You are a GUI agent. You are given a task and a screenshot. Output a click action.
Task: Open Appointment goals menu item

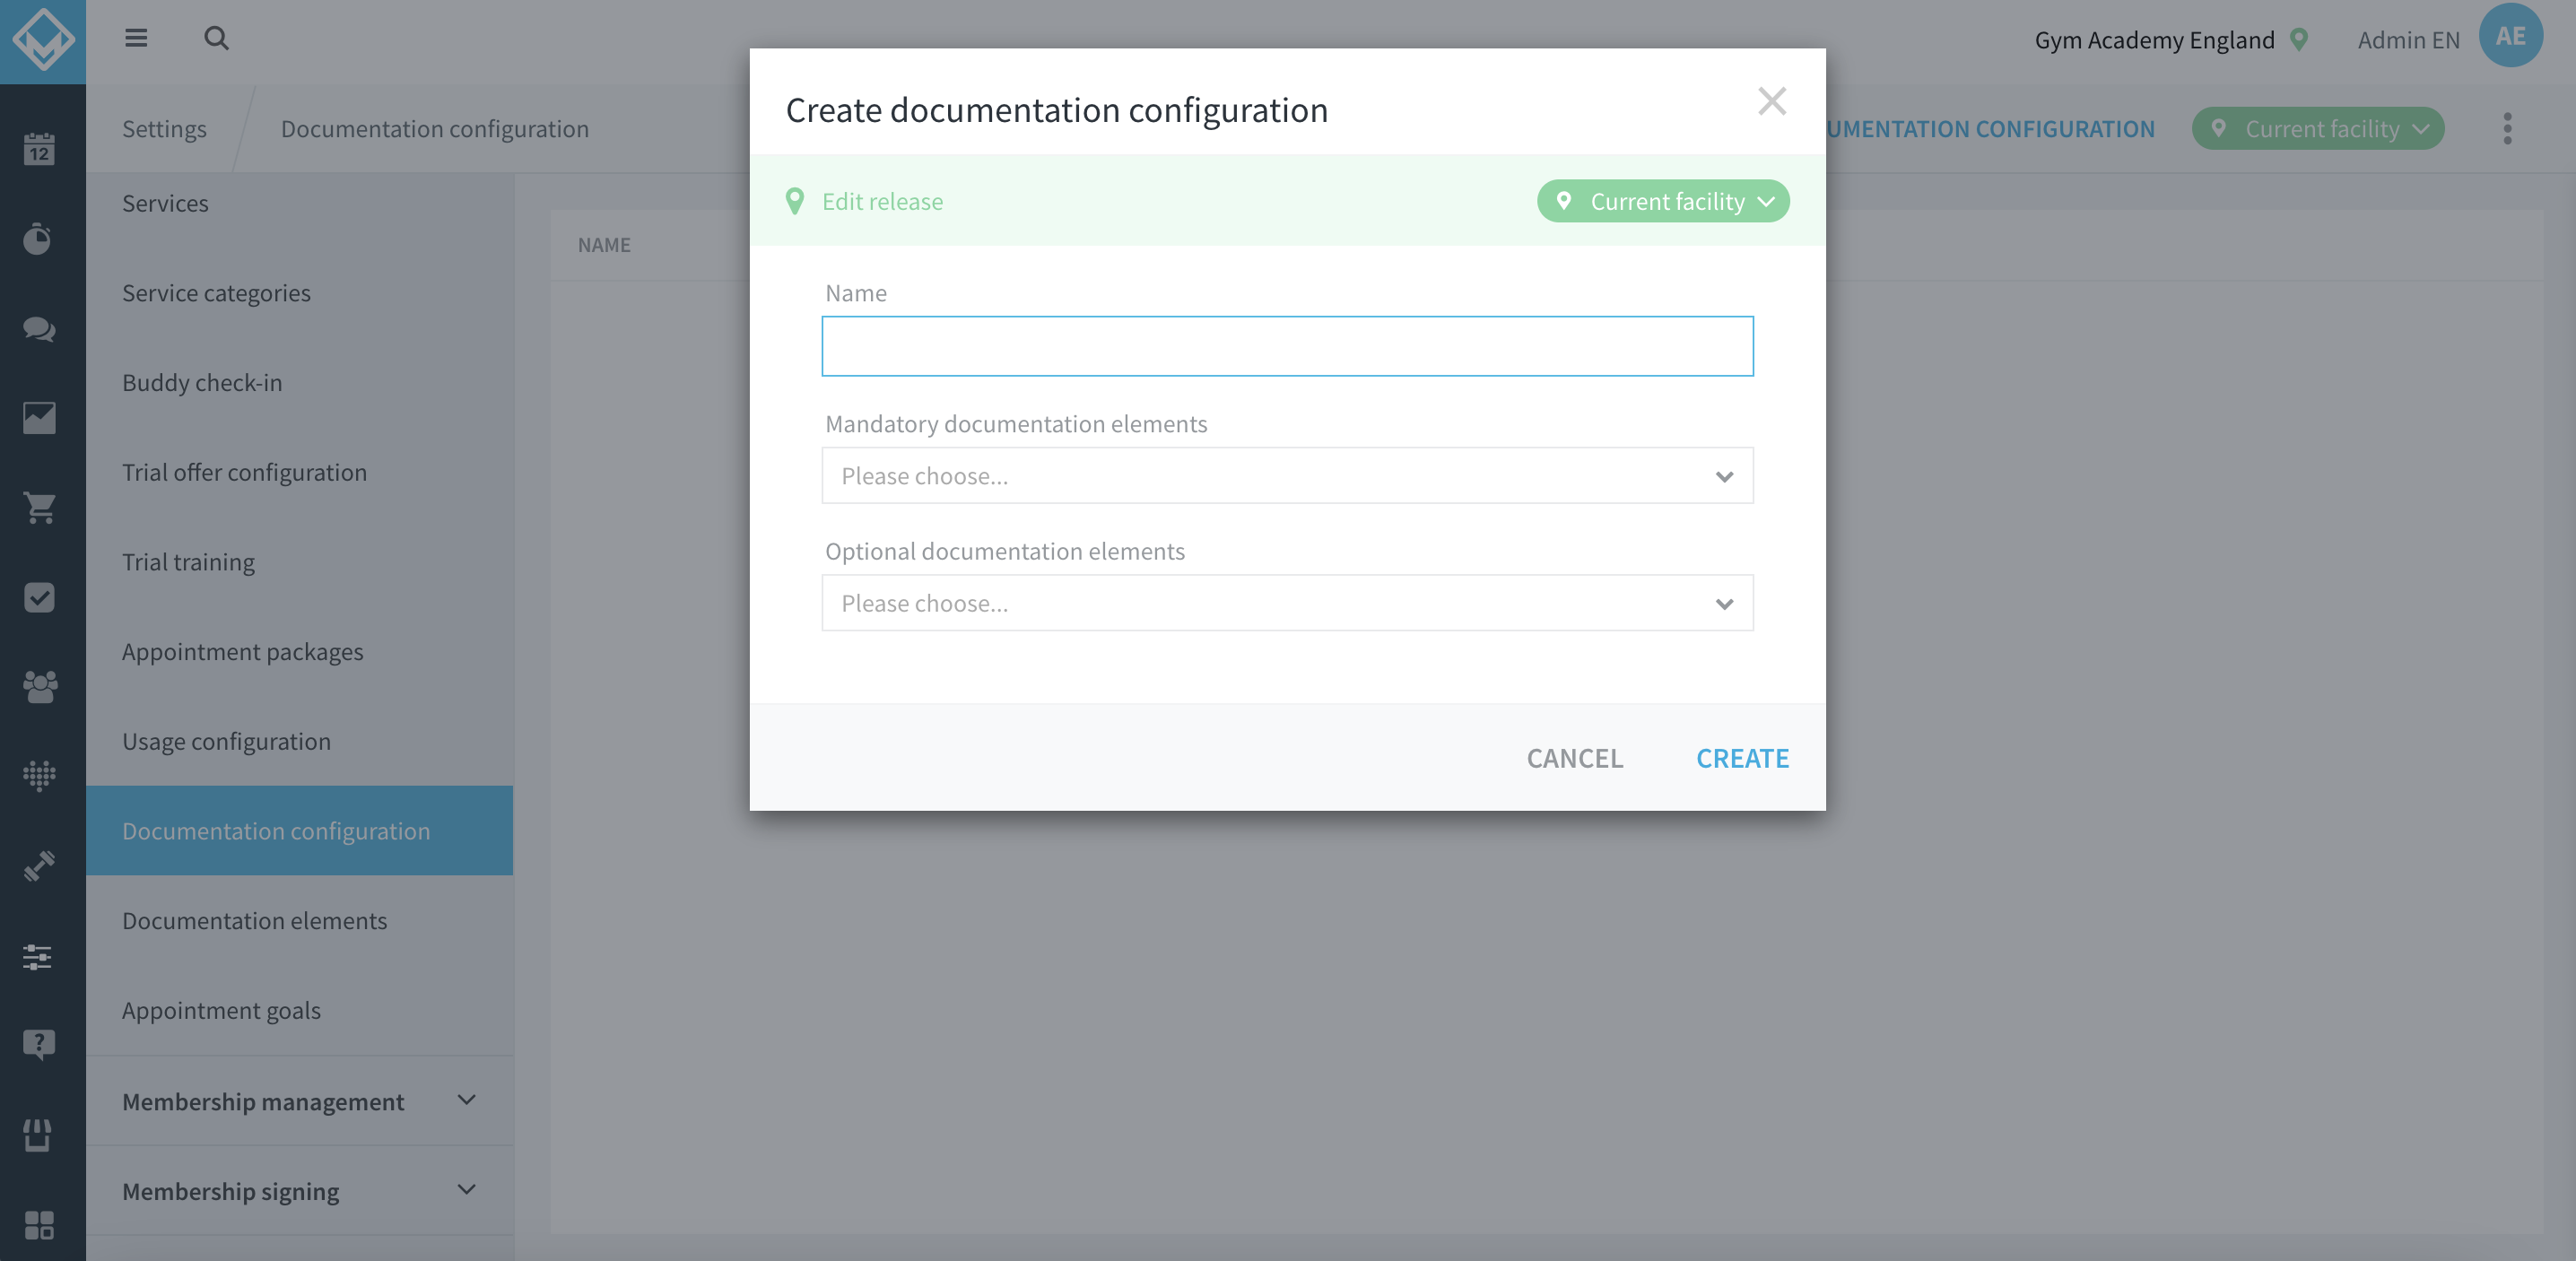299,1010
